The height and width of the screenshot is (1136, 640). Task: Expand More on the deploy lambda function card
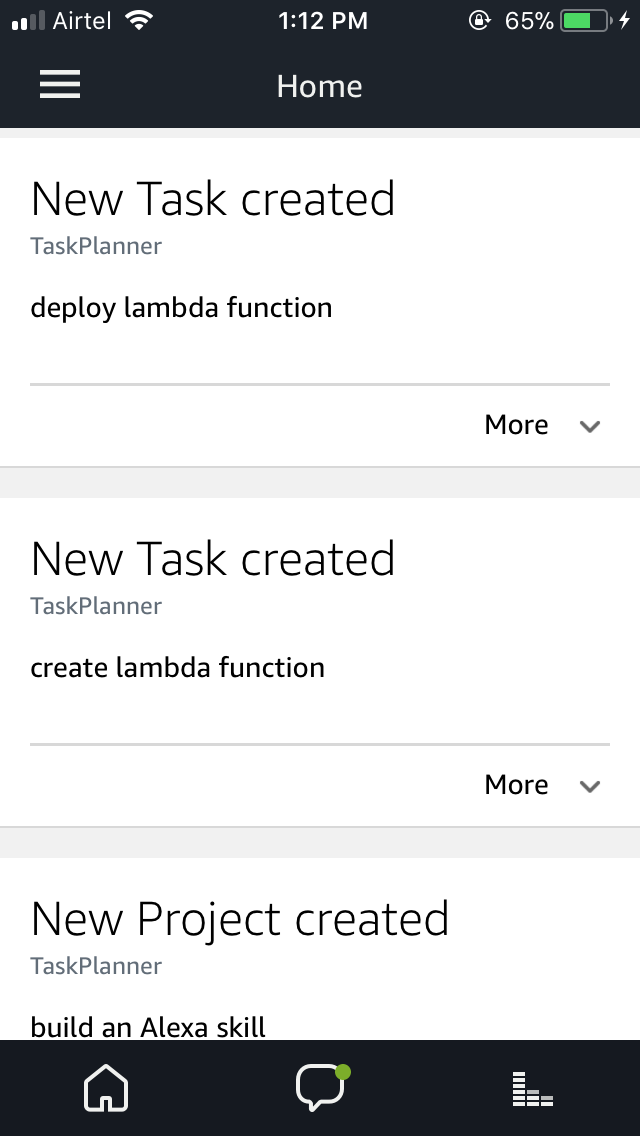[x=516, y=424]
